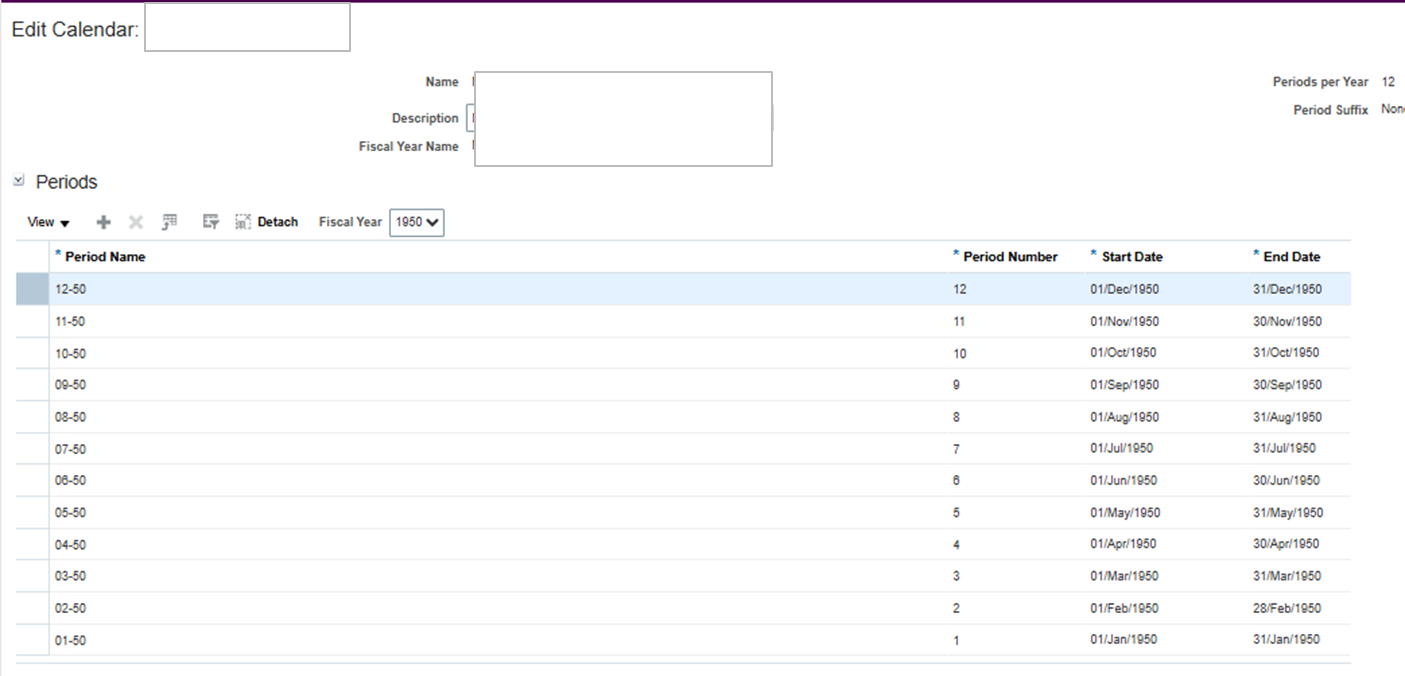Select period name 02-50

click(70, 608)
